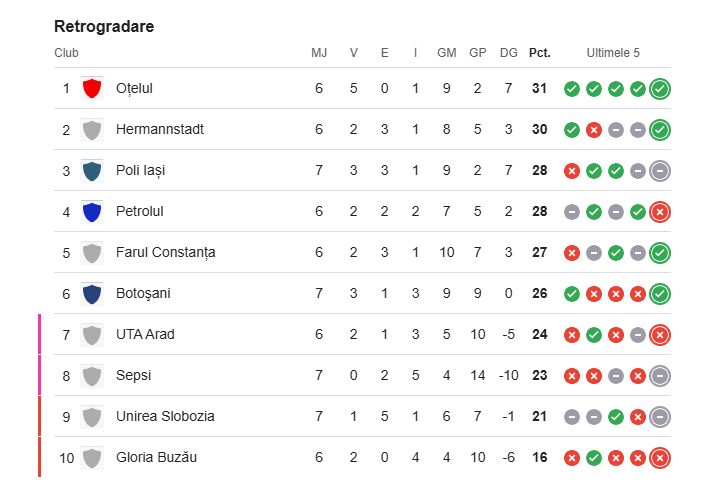The width and height of the screenshot is (706, 492).
Task: Click the Botoșani club crest icon
Action: click(x=92, y=294)
